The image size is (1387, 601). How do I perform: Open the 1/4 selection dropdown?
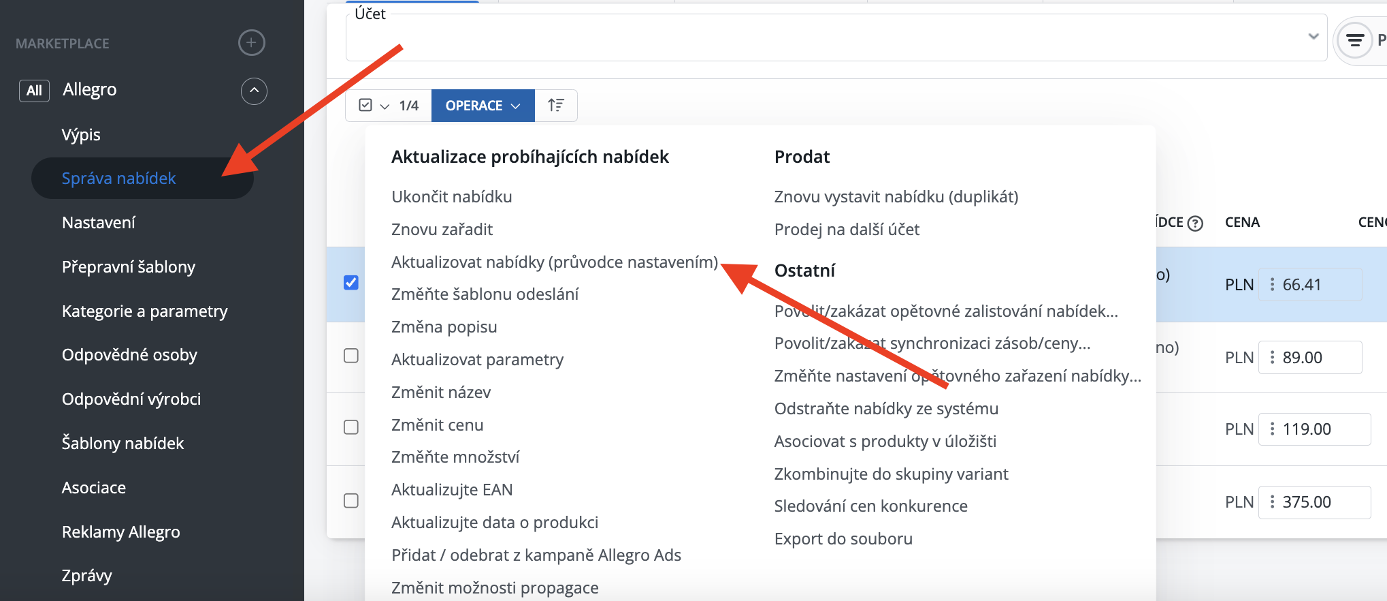tap(388, 105)
